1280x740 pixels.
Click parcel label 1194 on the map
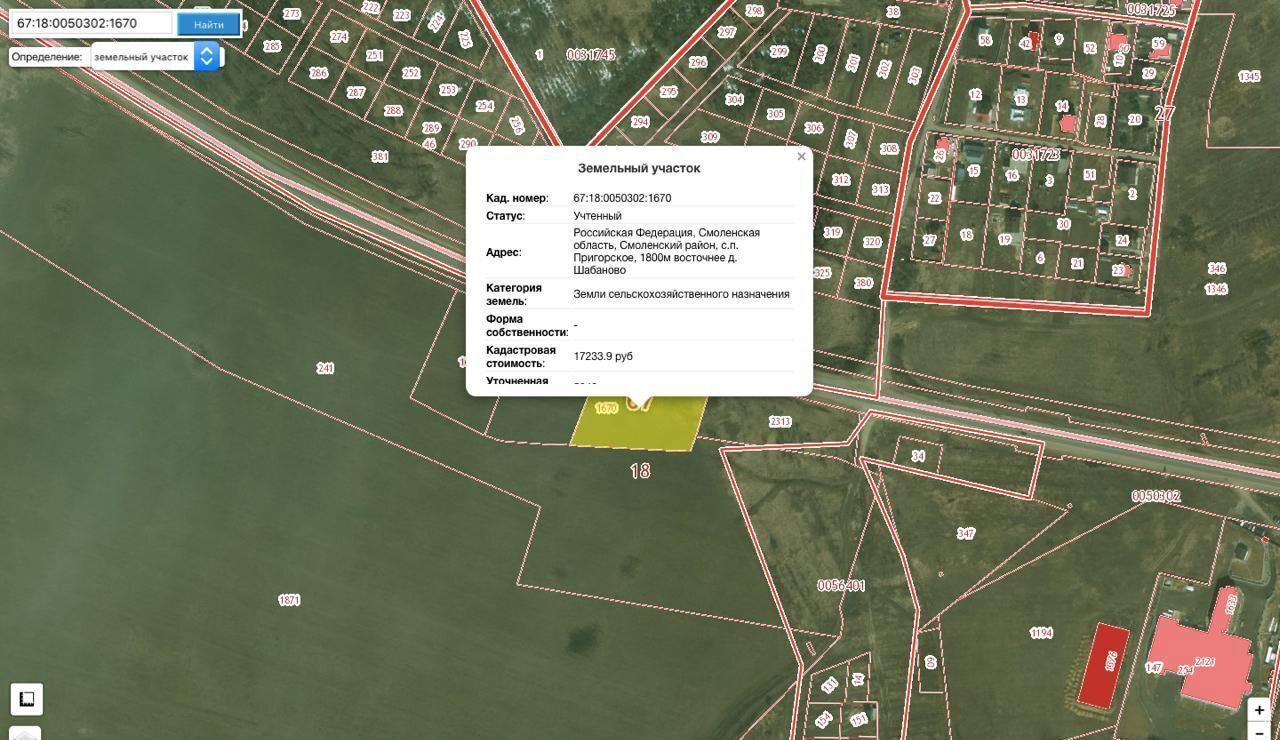pos(1041,633)
